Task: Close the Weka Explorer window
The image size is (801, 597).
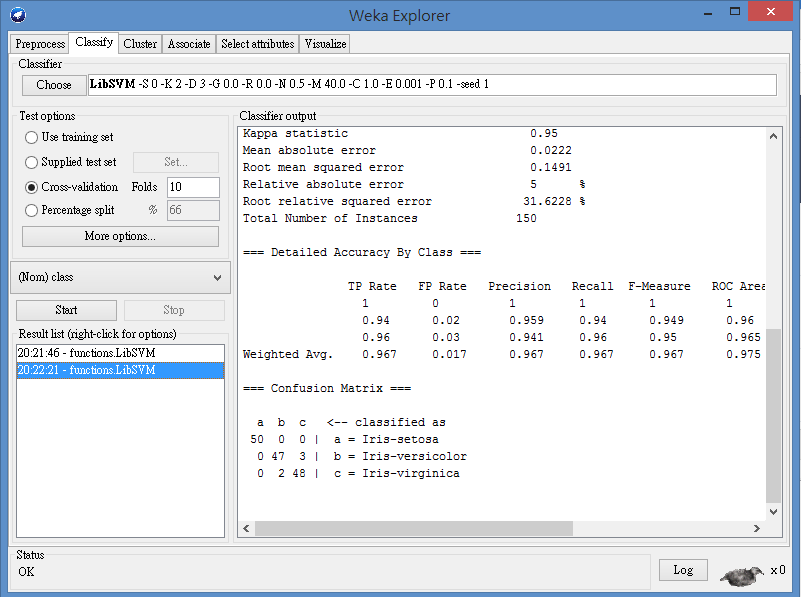Action: (x=770, y=11)
